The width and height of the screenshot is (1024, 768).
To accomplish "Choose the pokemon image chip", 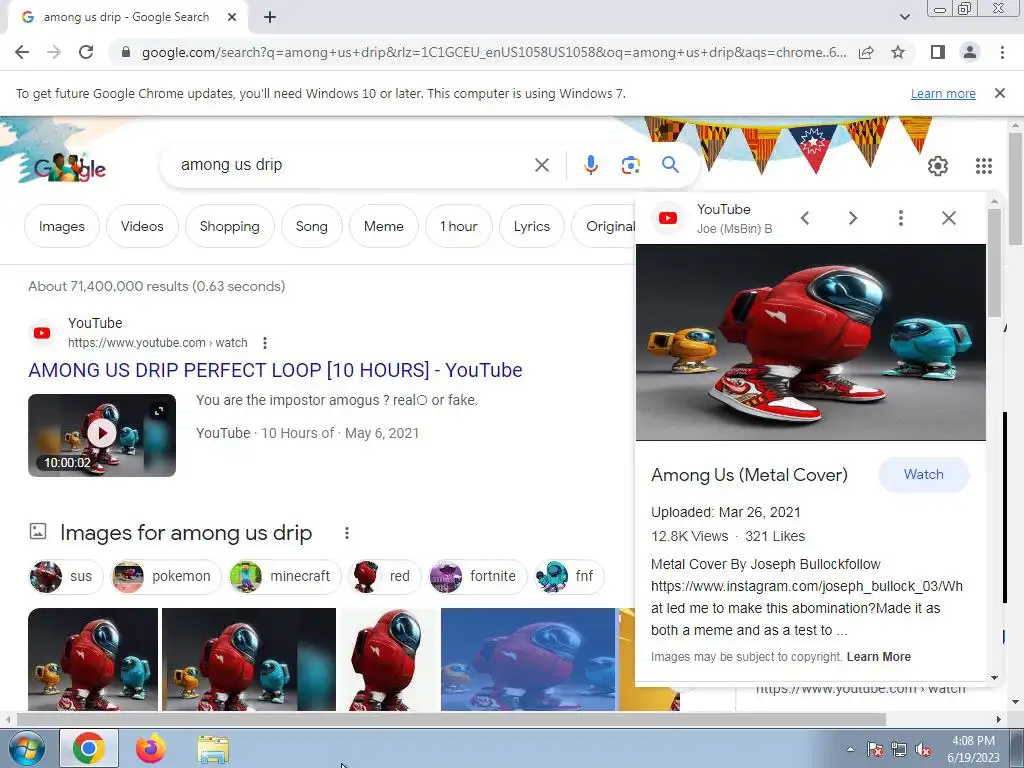I will (167, 577).
